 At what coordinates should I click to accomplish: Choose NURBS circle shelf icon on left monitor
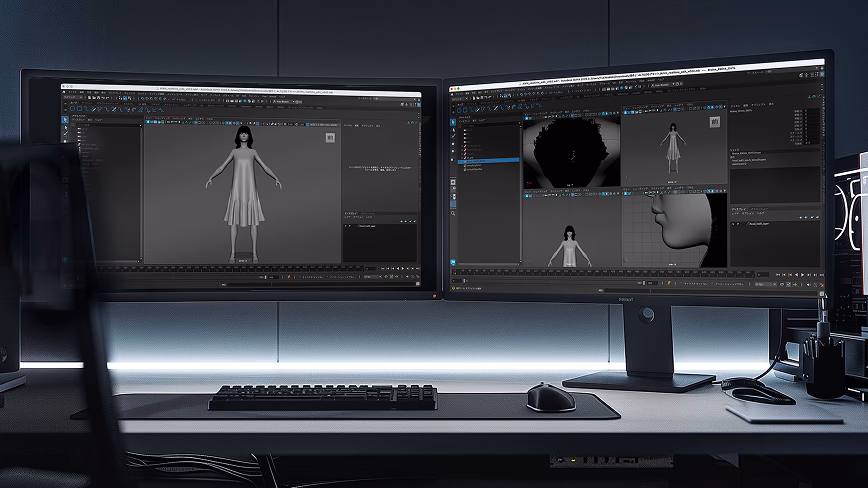[72, 109]
